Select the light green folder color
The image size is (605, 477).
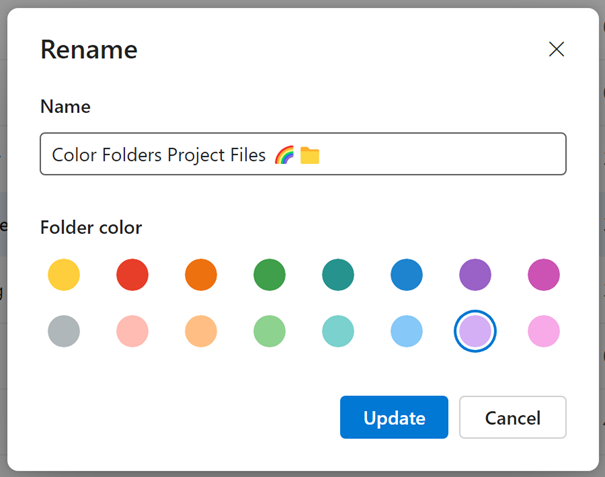269,331
